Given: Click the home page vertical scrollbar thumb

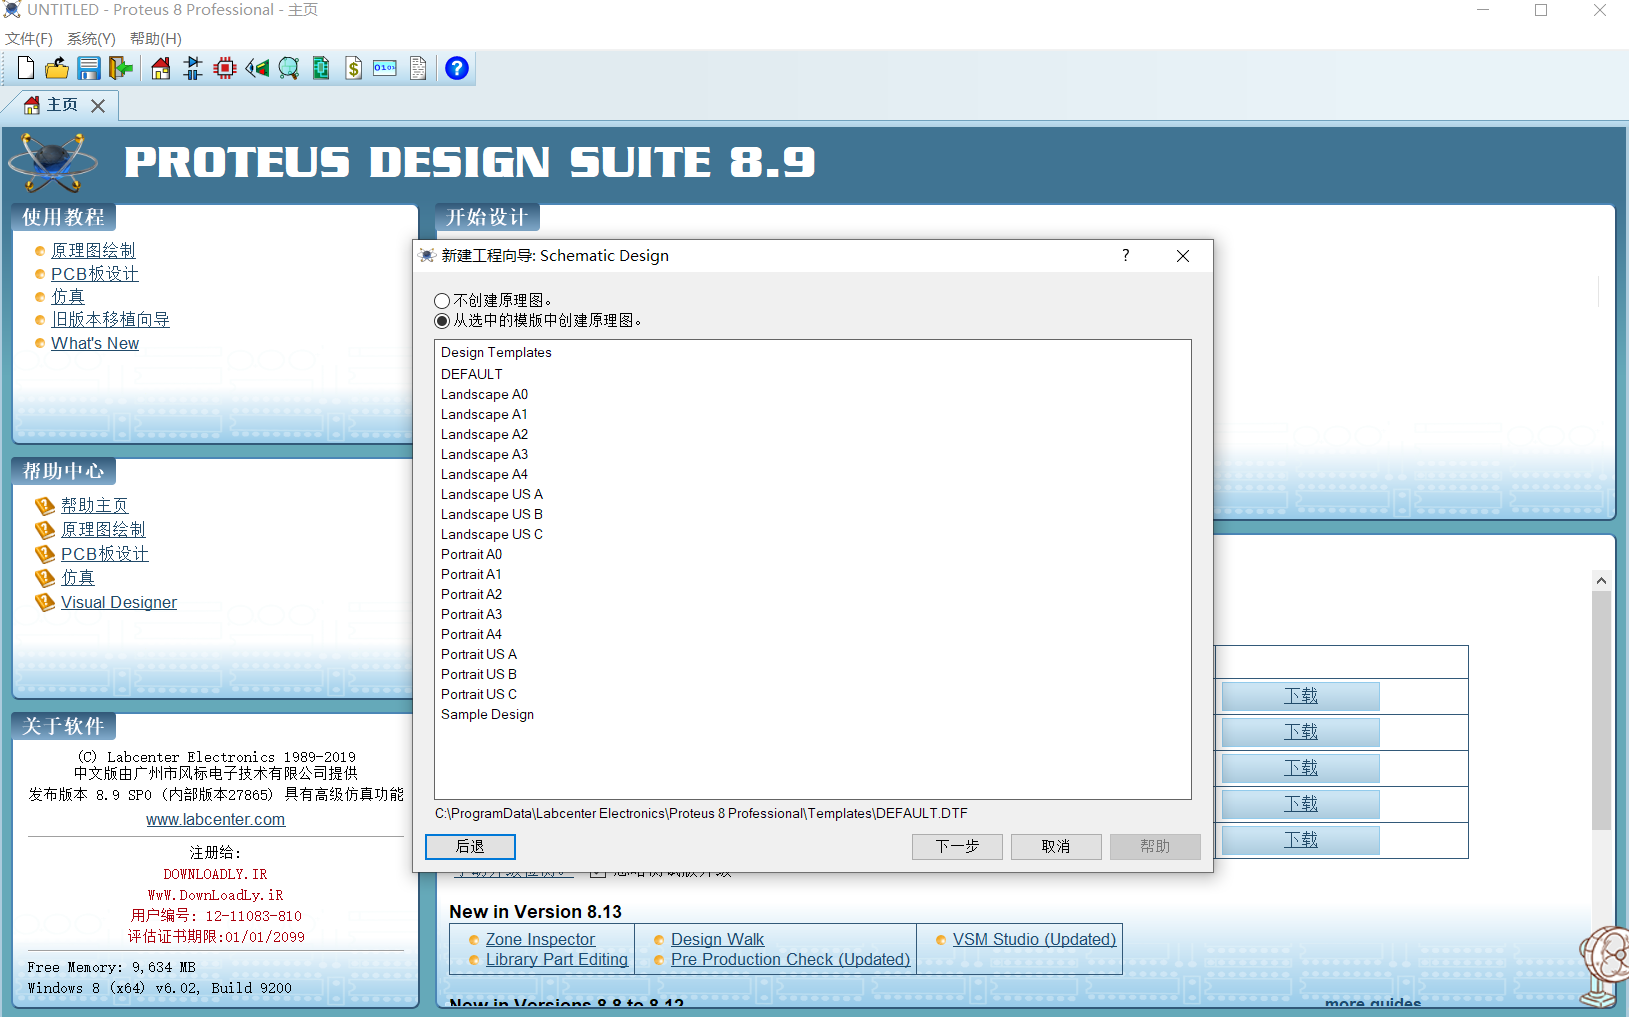Looking at the screenshot, I should (1601, 711).
